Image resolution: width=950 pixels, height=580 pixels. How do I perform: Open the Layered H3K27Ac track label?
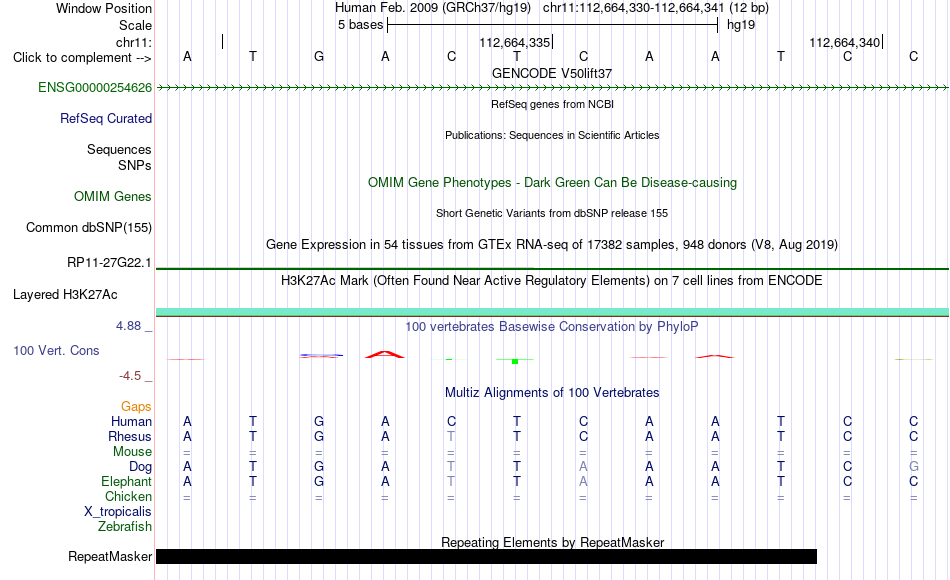65,295
